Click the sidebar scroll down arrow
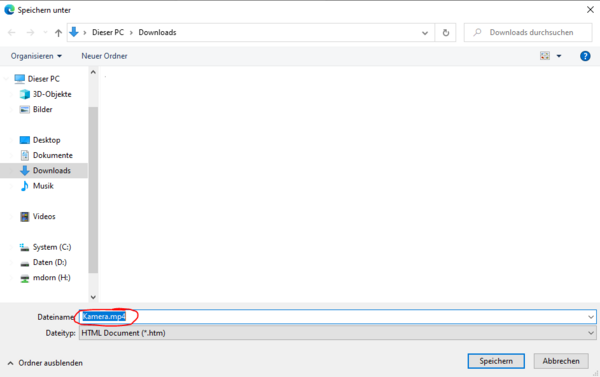The height and width of the screenshot is (377, 600). (93, 297)
